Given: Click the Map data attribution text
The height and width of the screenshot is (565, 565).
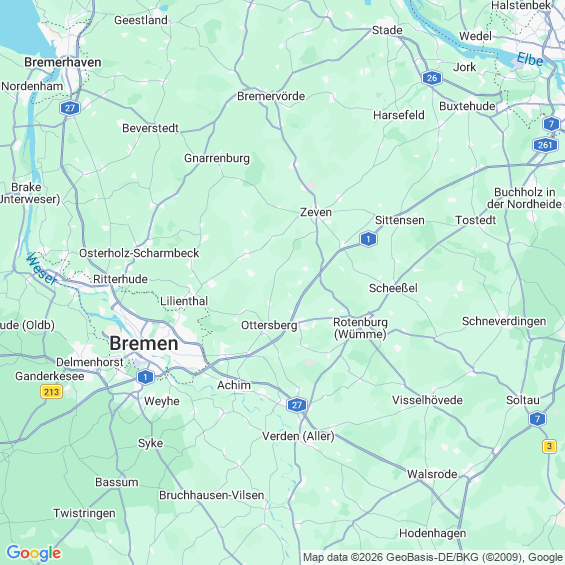Looking at the screenshot, I should (x=433, y=557).
